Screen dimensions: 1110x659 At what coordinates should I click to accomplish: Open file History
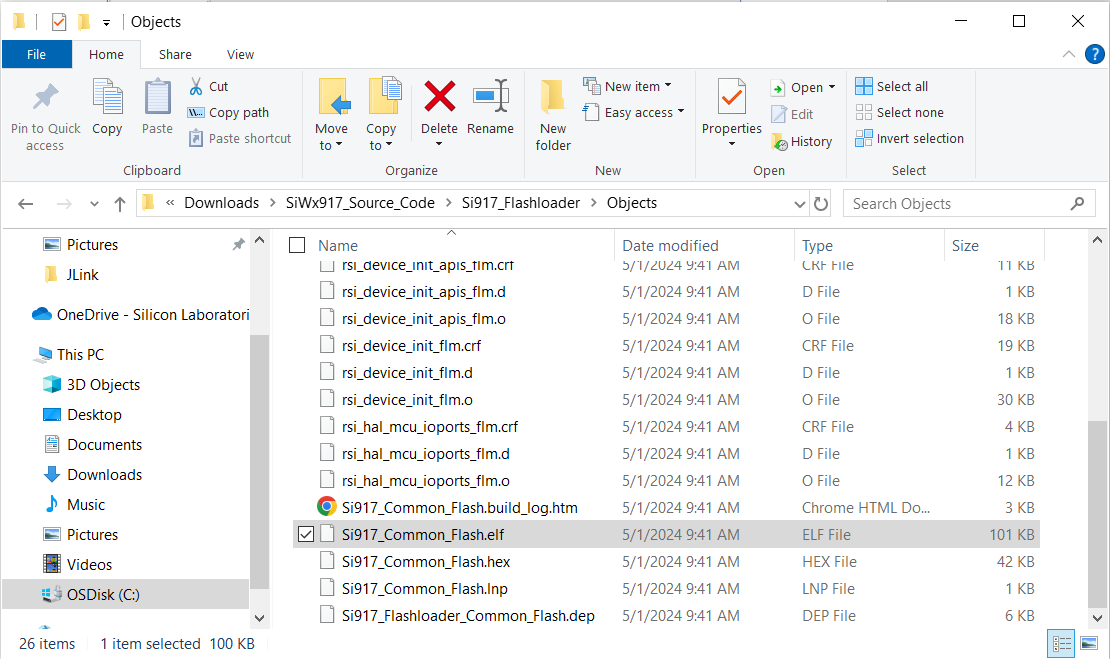click(x=802, y=142)
